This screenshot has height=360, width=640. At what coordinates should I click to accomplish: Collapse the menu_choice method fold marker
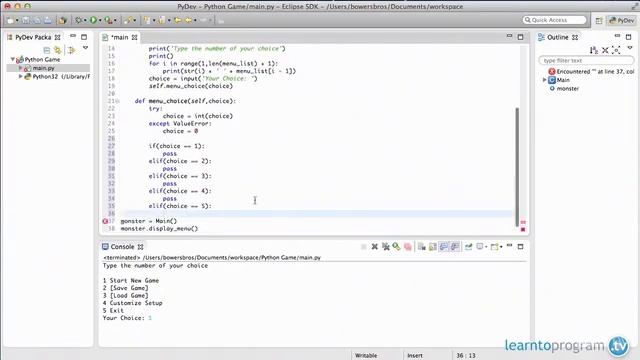(118, 101)
